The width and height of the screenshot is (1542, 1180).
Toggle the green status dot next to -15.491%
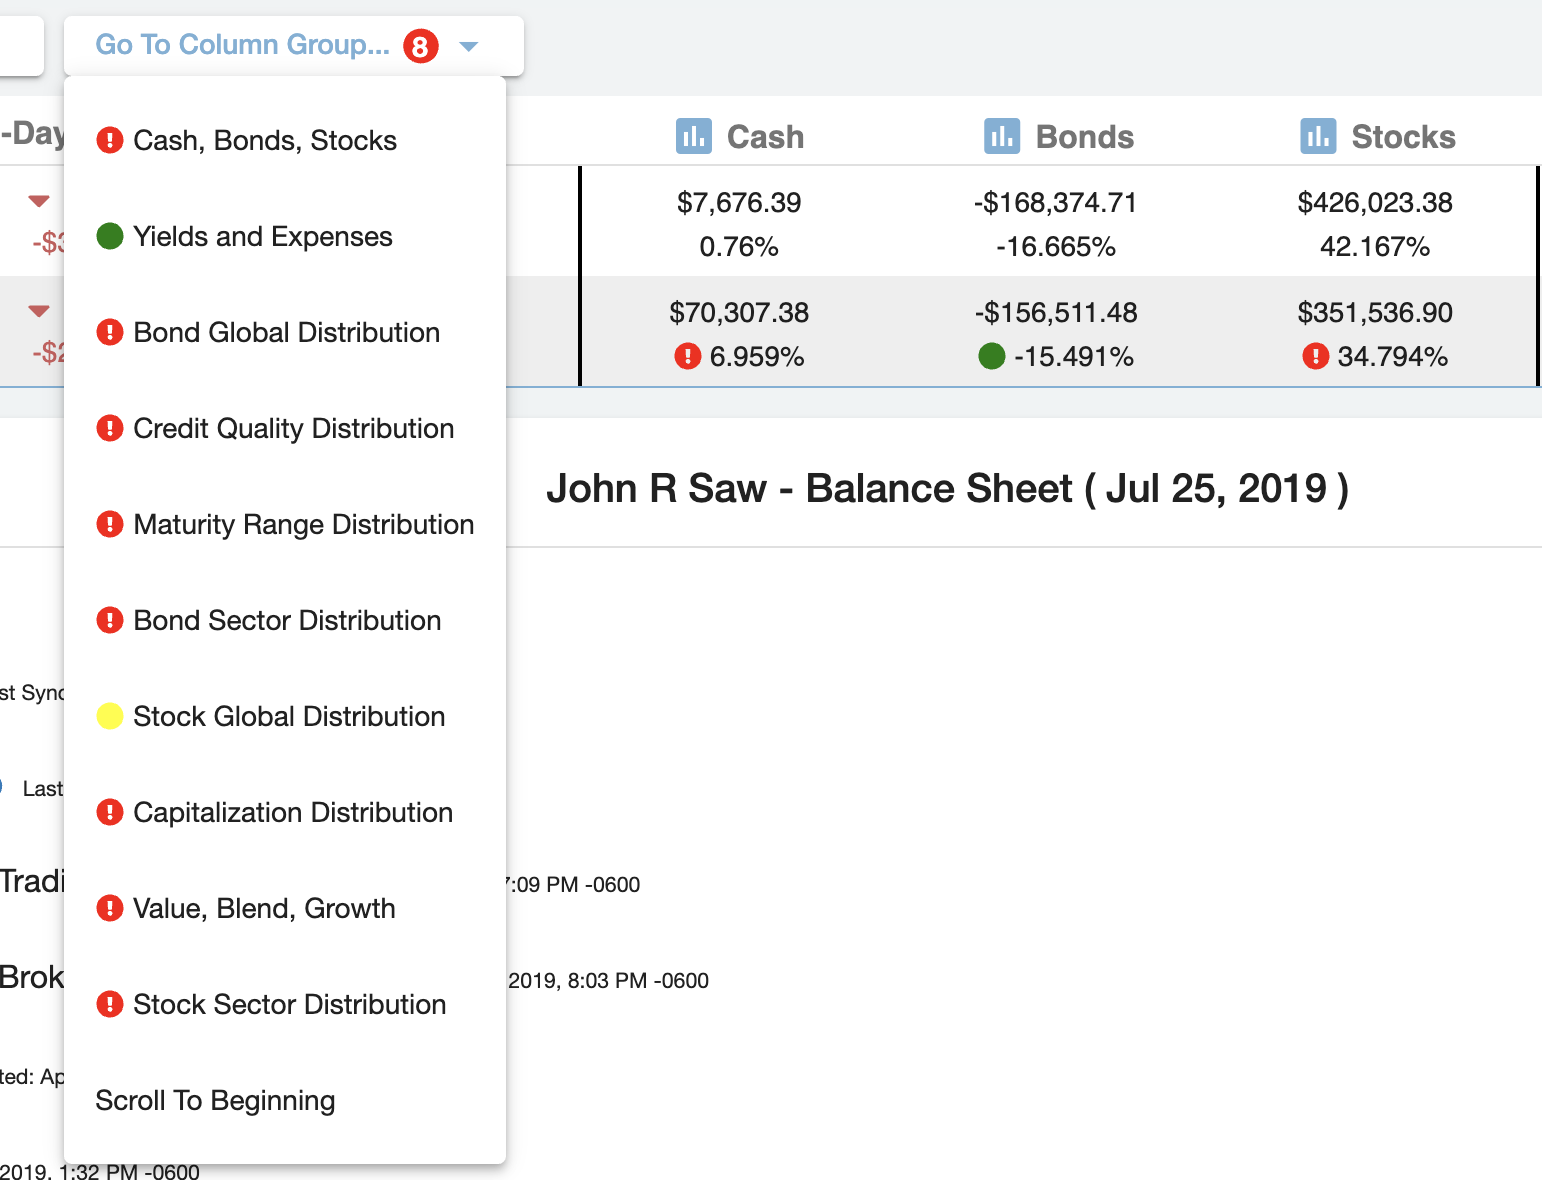[x=991, y=355]
